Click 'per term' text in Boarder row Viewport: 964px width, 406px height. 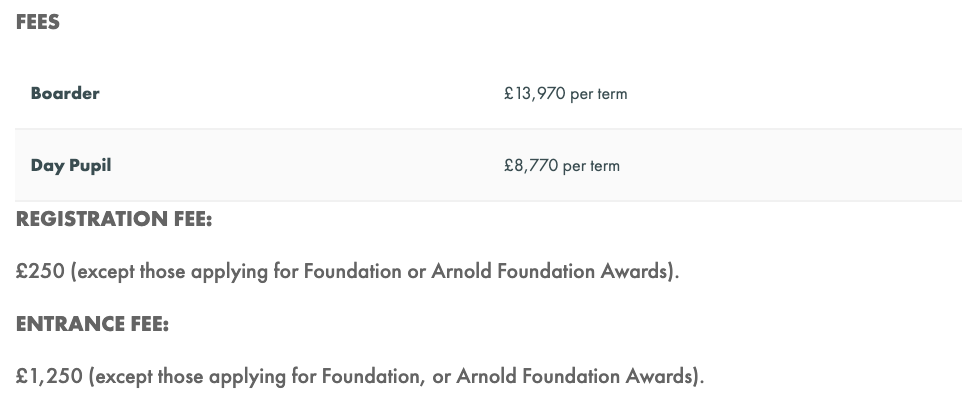click(599, 95)
